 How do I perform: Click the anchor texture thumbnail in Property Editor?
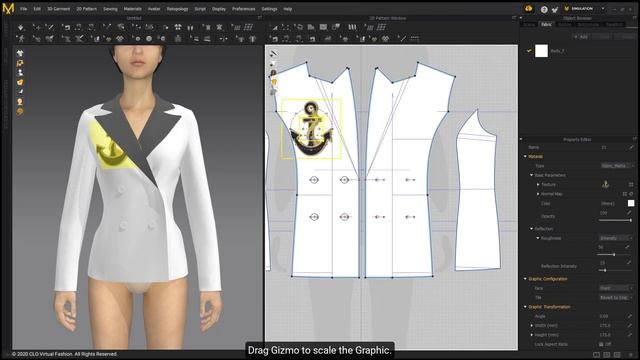pos(605,184)
